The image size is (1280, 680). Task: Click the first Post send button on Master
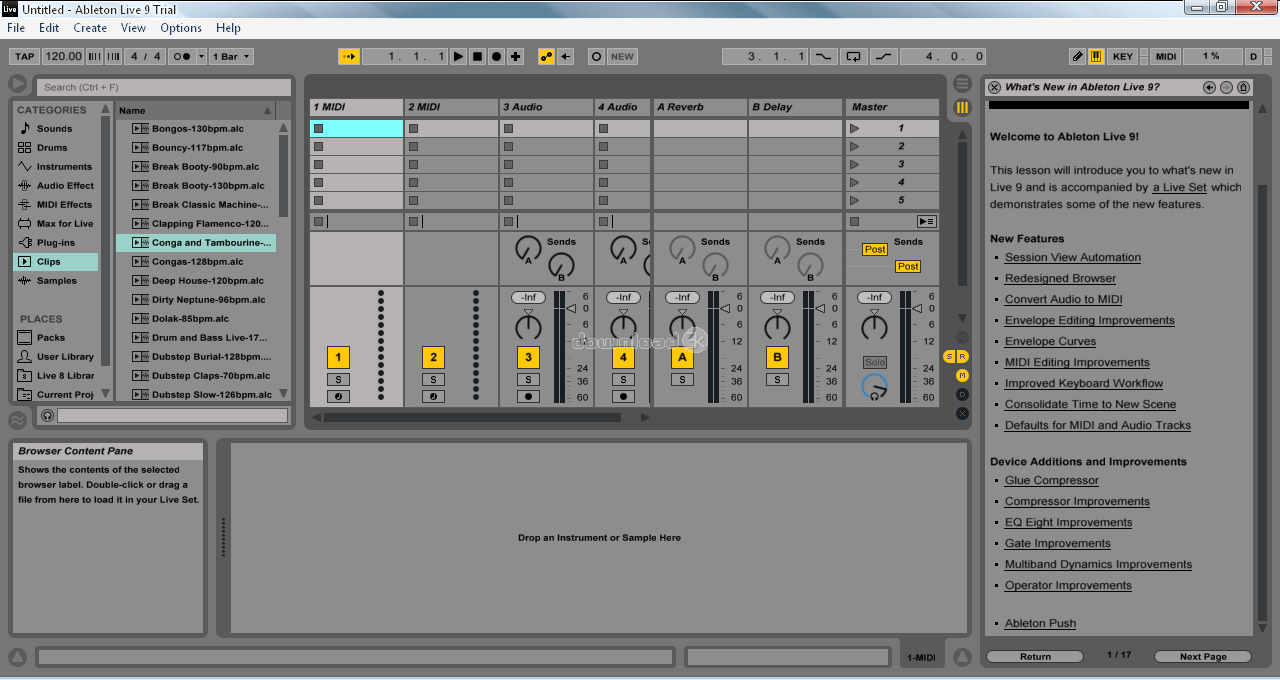875,249
